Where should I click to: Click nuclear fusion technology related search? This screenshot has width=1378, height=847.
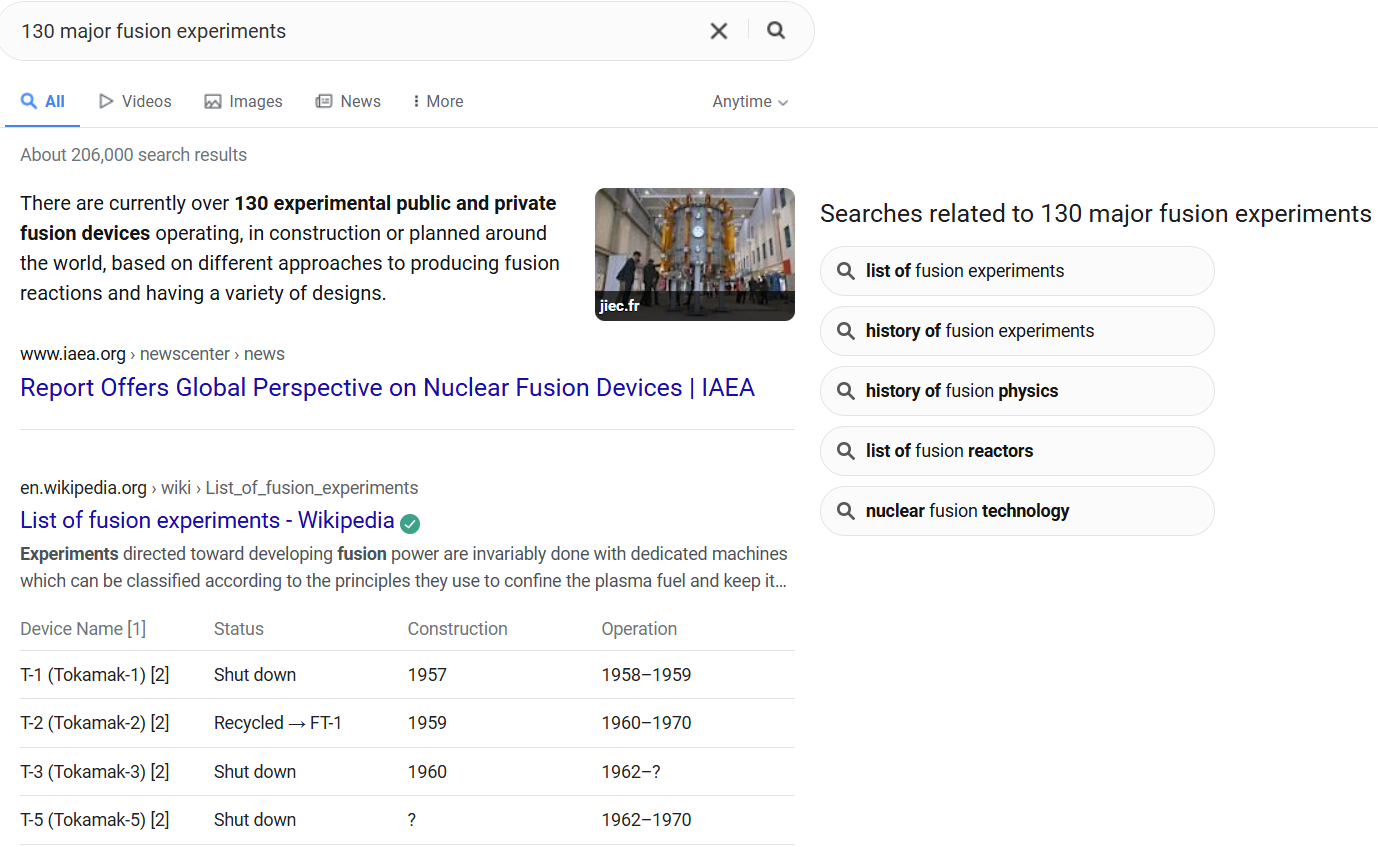point(1016,511)
